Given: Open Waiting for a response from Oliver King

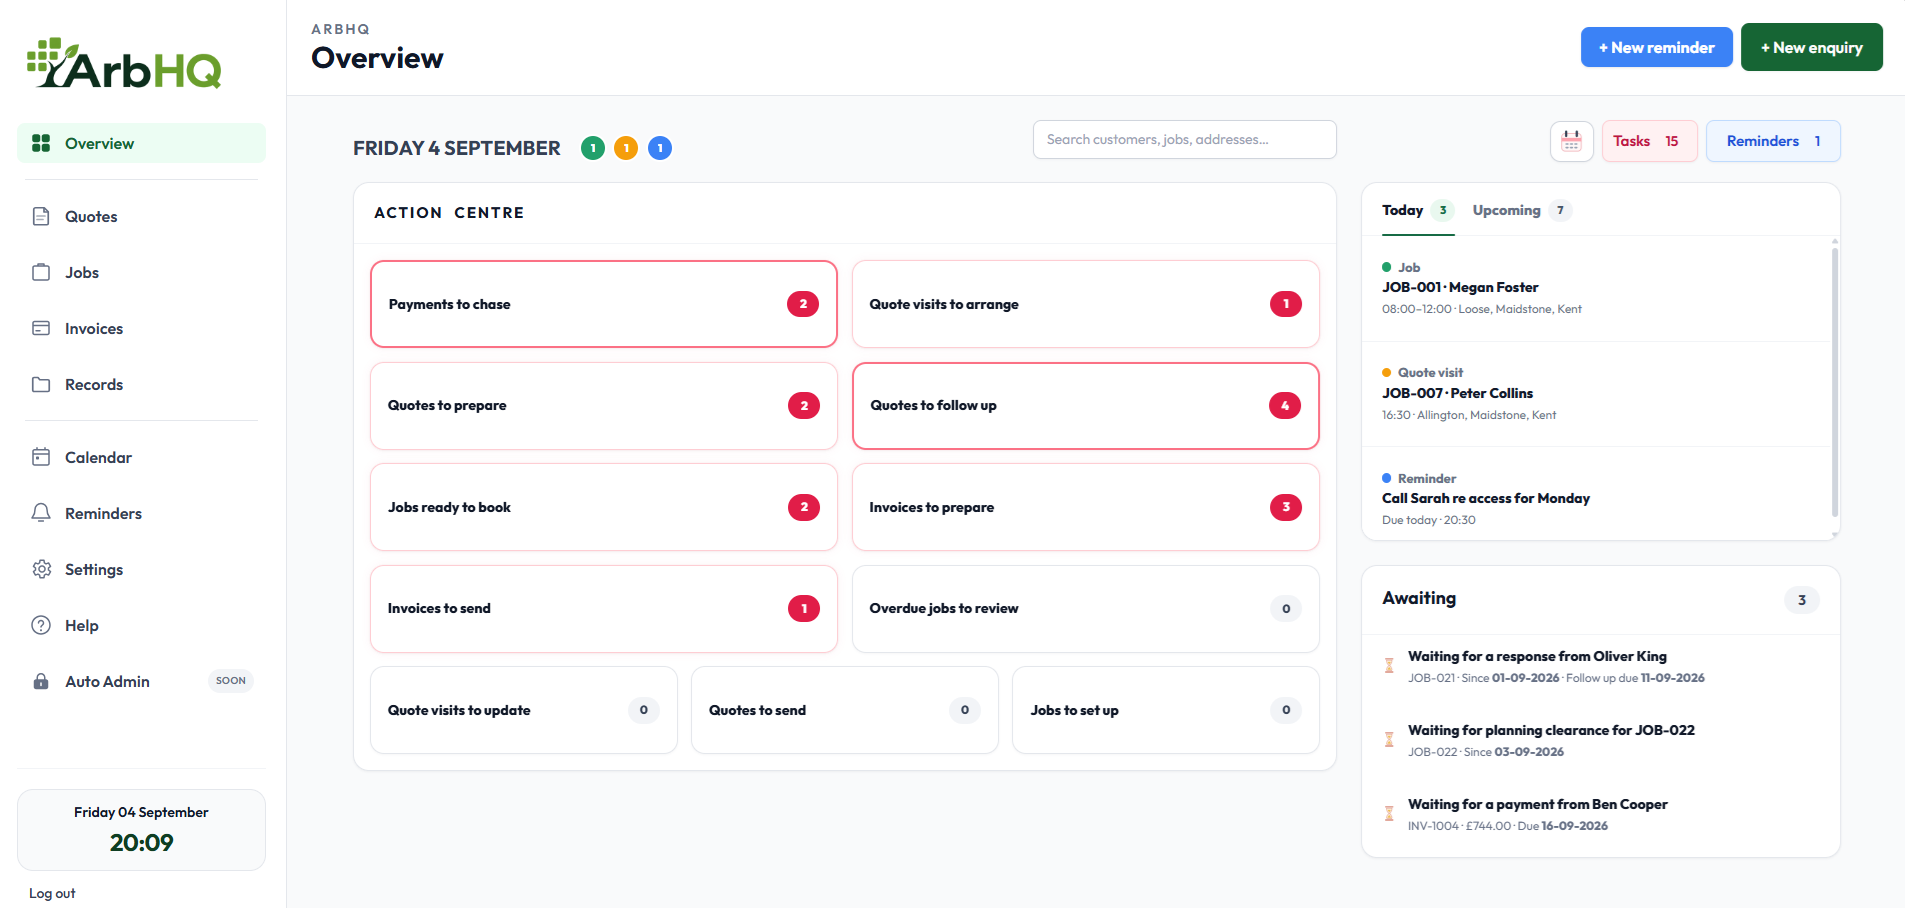Looking at the screenshot, I should pyautogui.click(x=1600, y=666).
